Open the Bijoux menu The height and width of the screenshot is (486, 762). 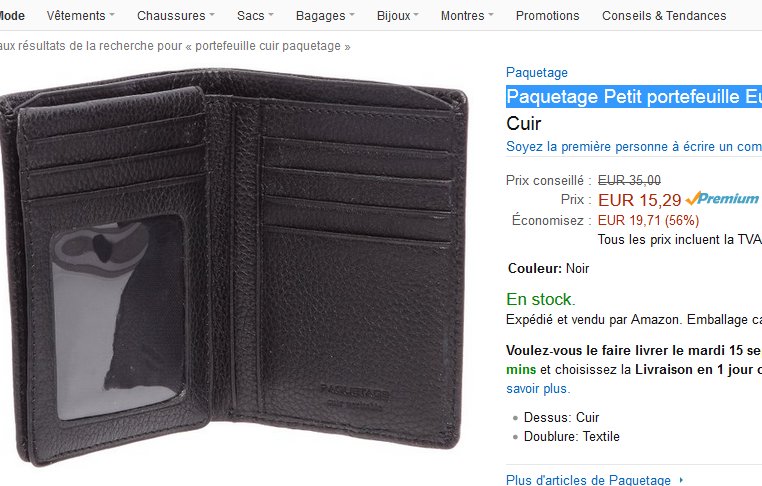(398, 16)
